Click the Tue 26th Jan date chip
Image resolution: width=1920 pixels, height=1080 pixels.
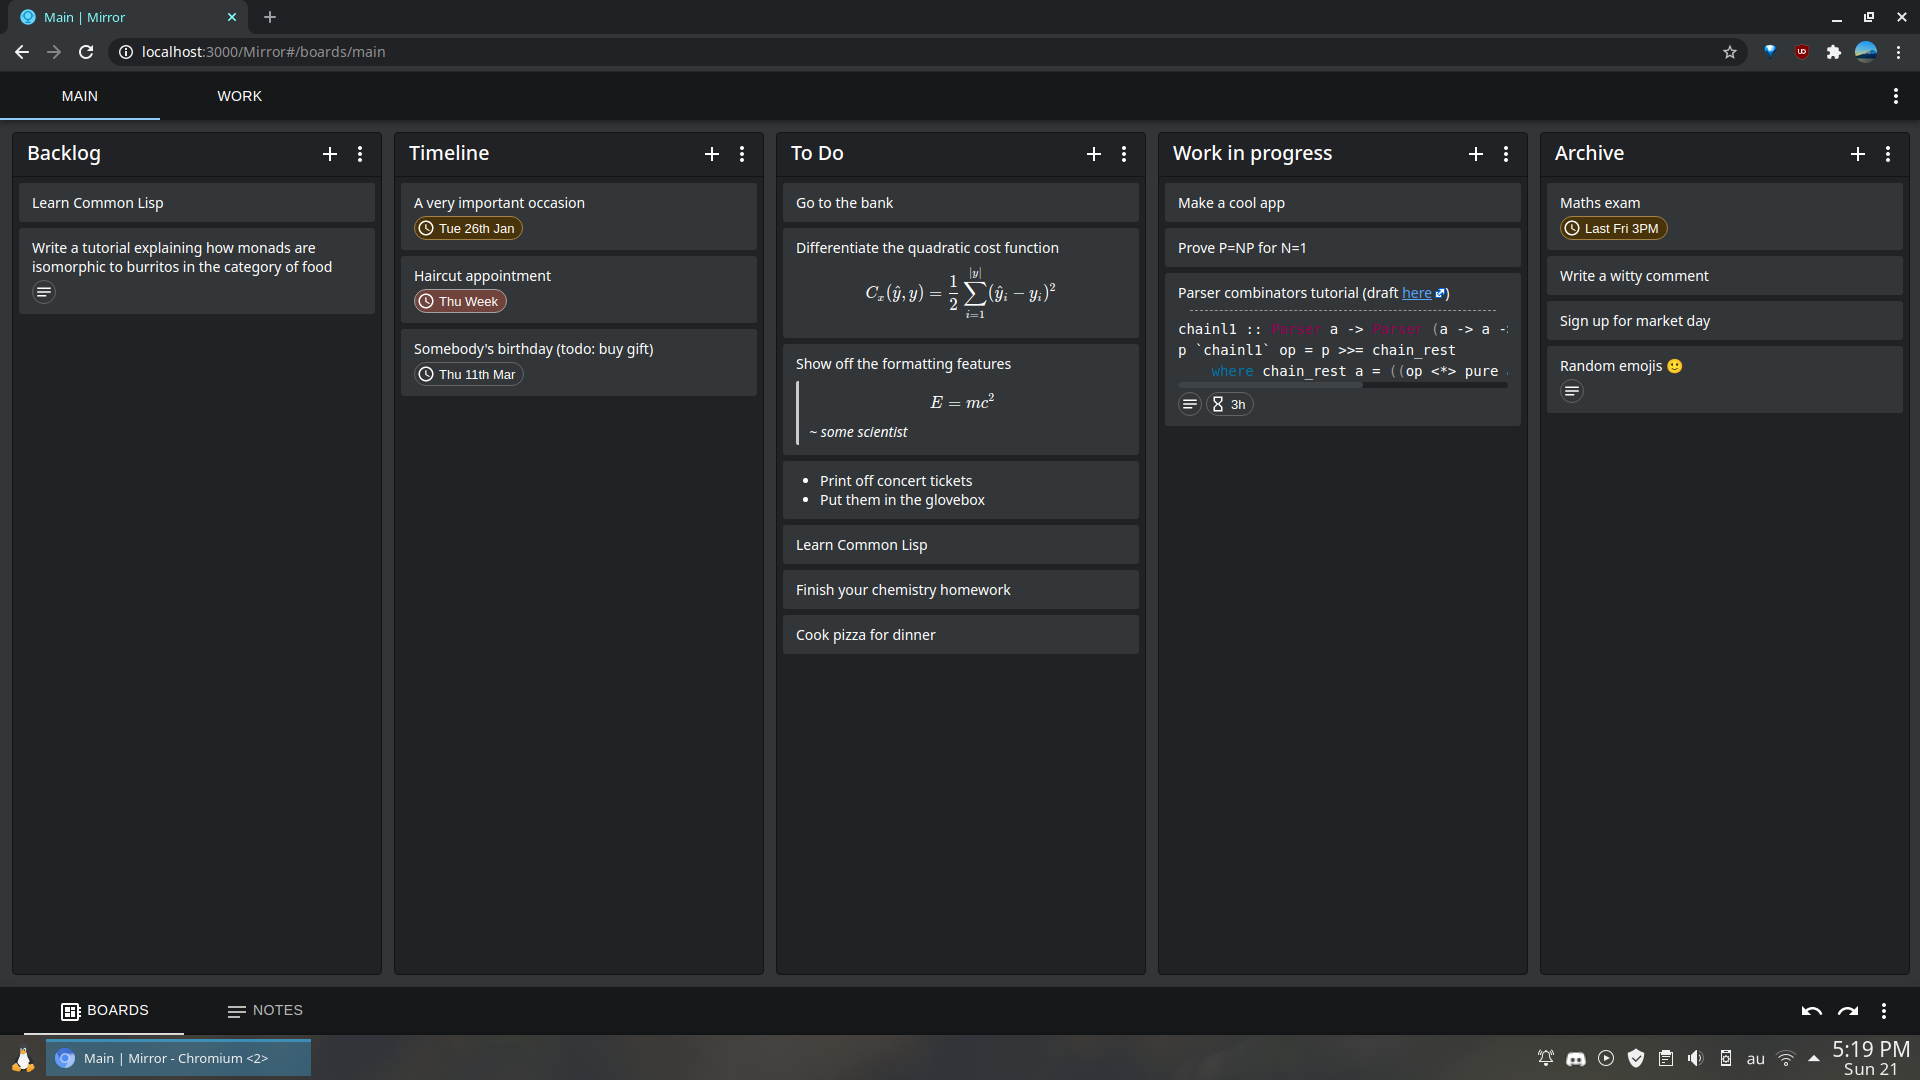click(x=468, y=228)
